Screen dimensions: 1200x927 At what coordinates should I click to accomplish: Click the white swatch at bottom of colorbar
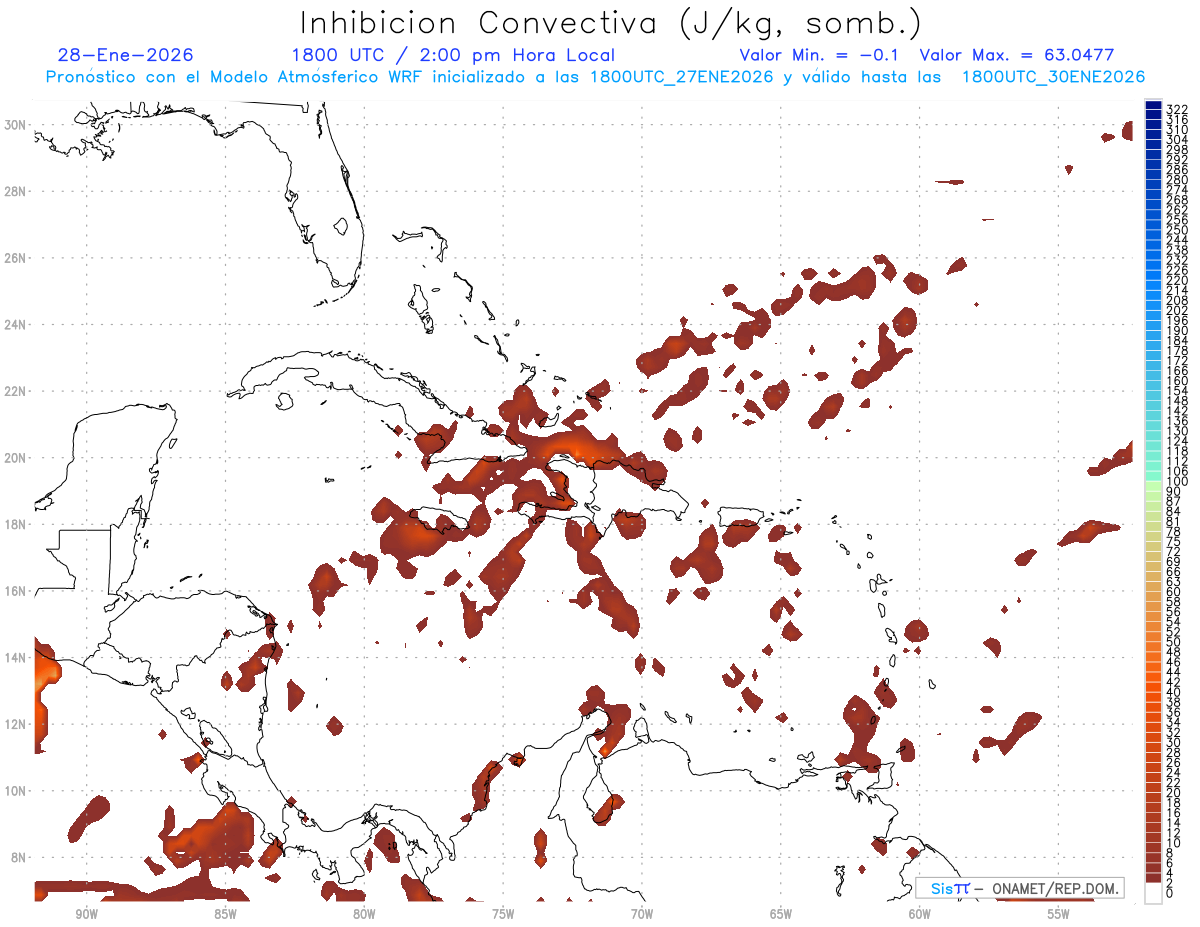1153,892
